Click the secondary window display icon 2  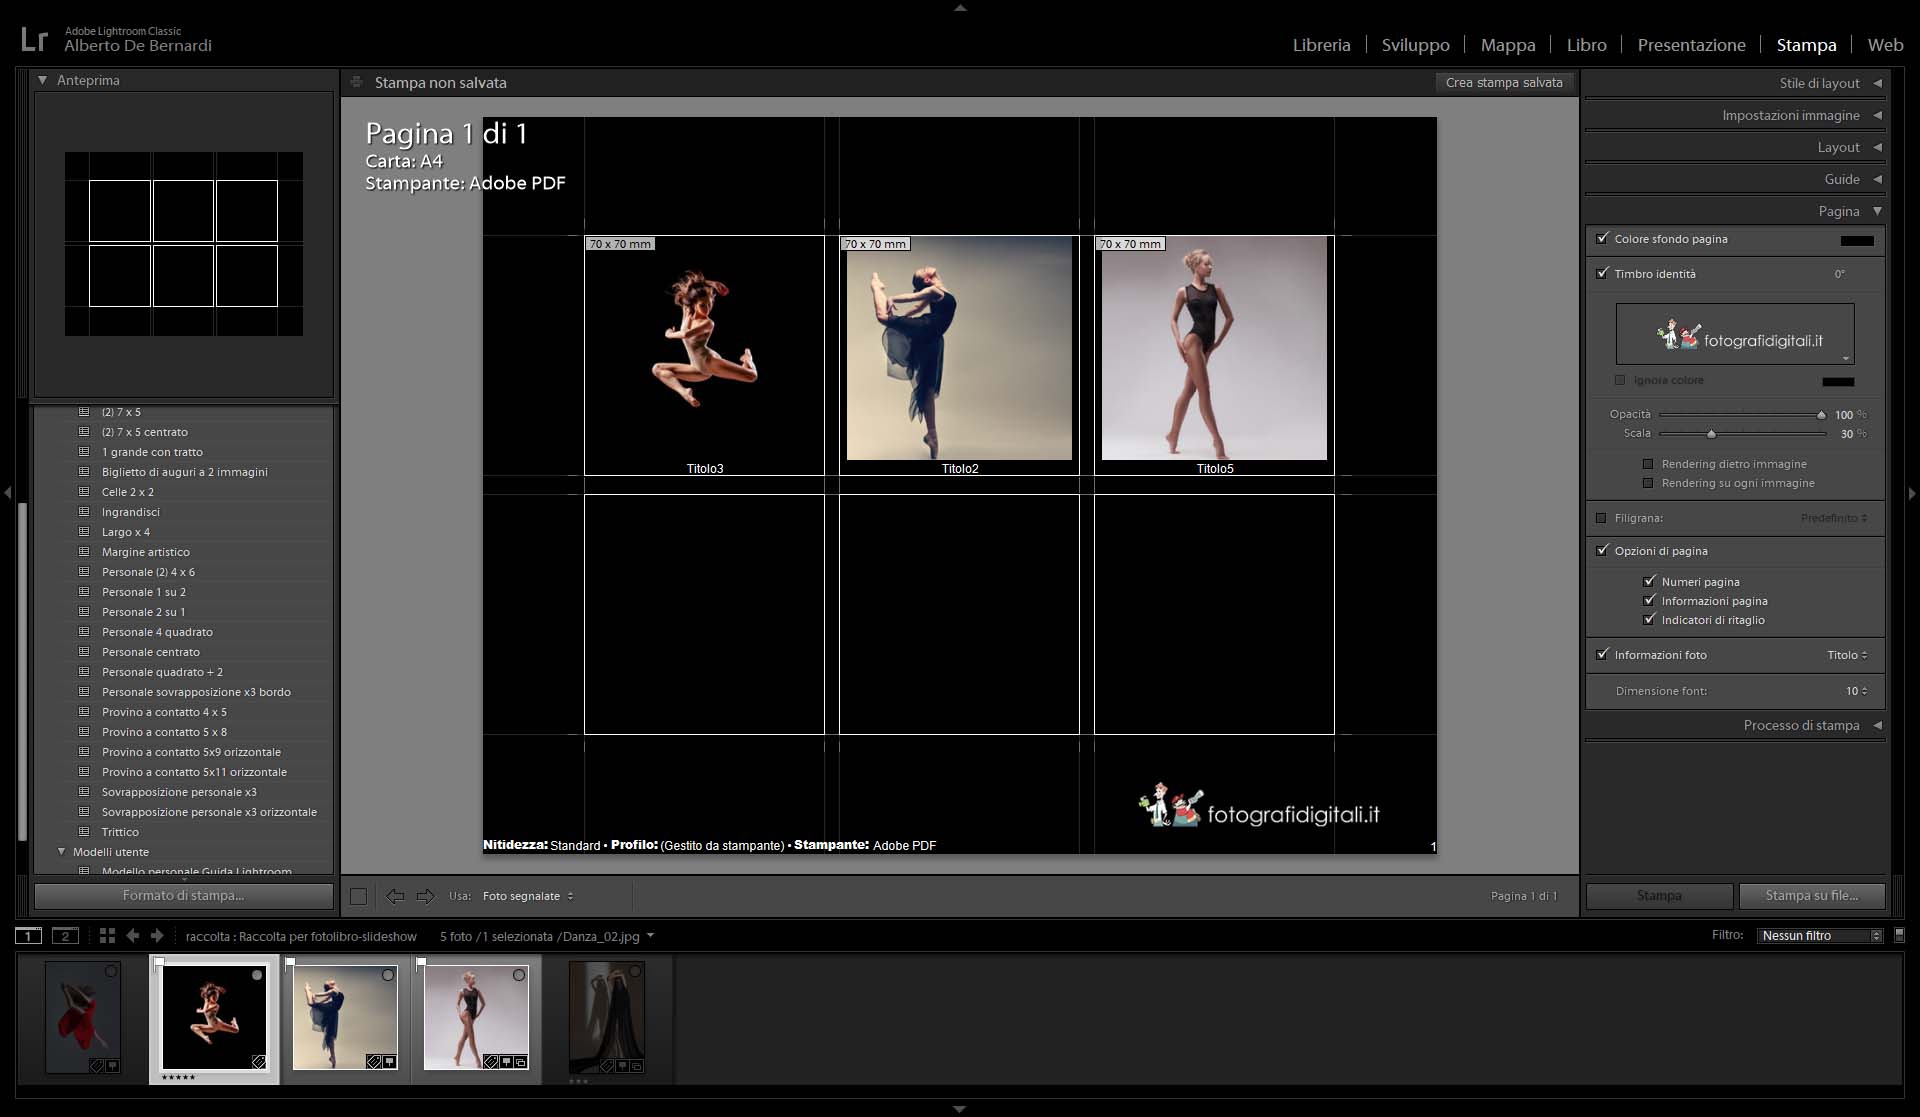[65, 936]
